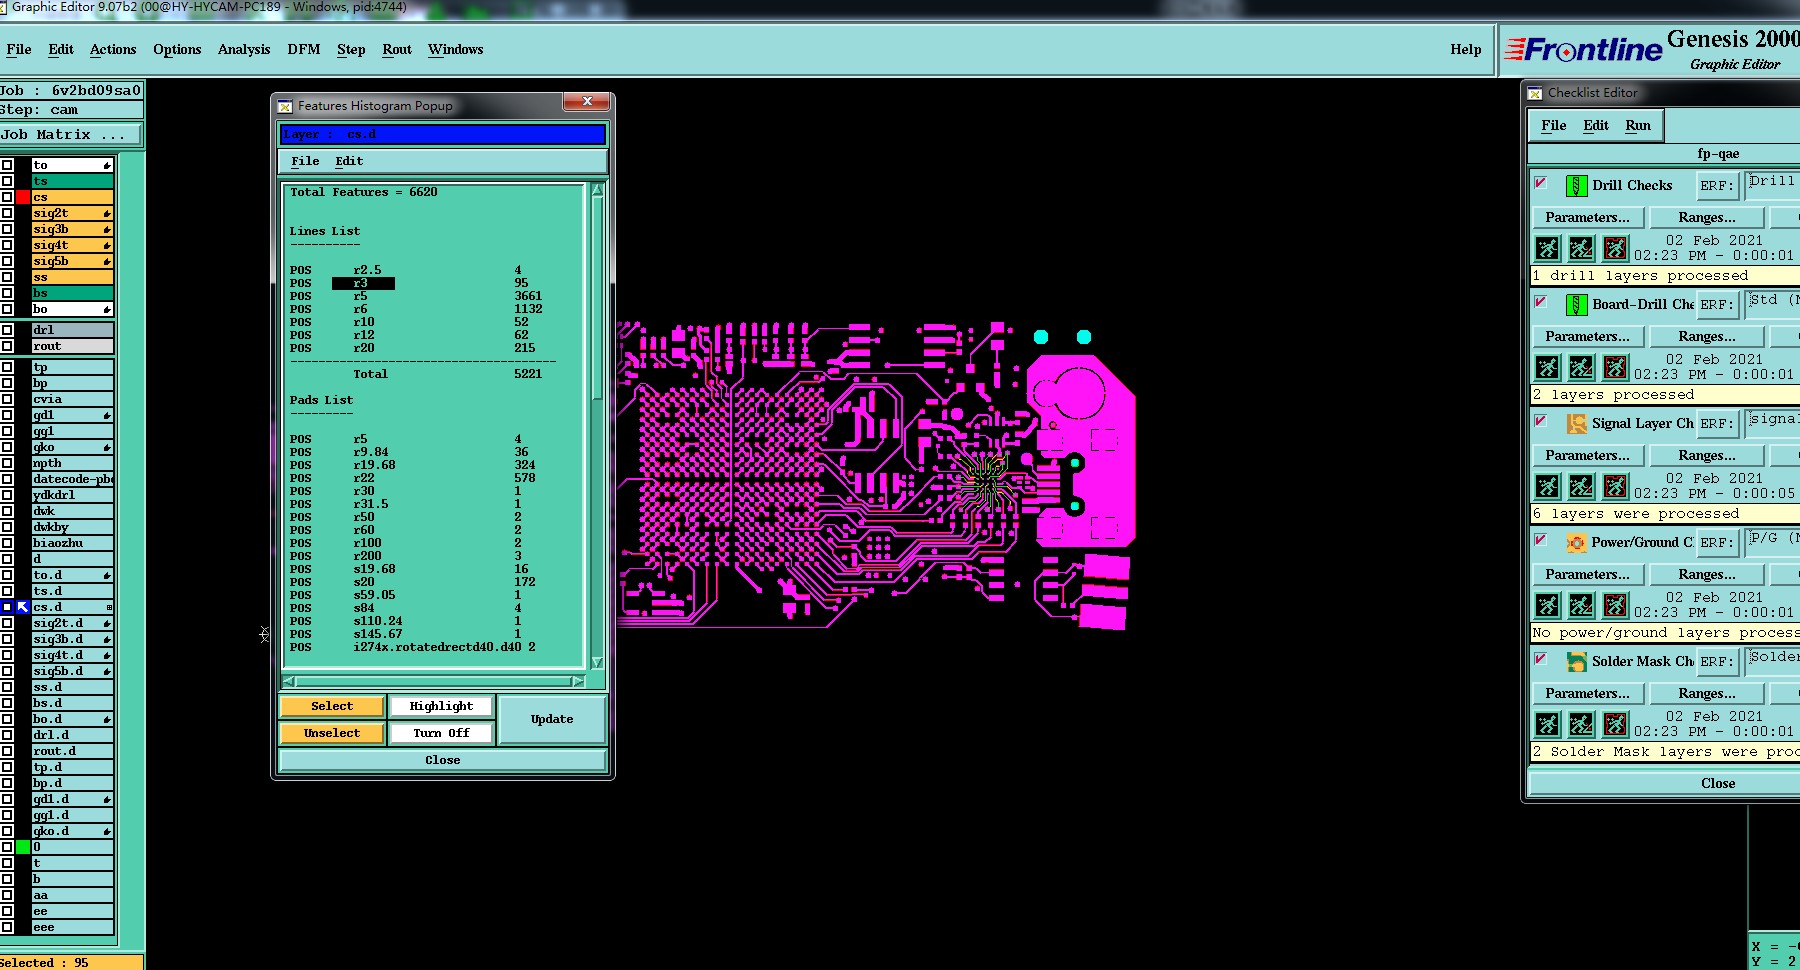Open the Job Matrix button

pyautogui.click(x=70, y=134)
